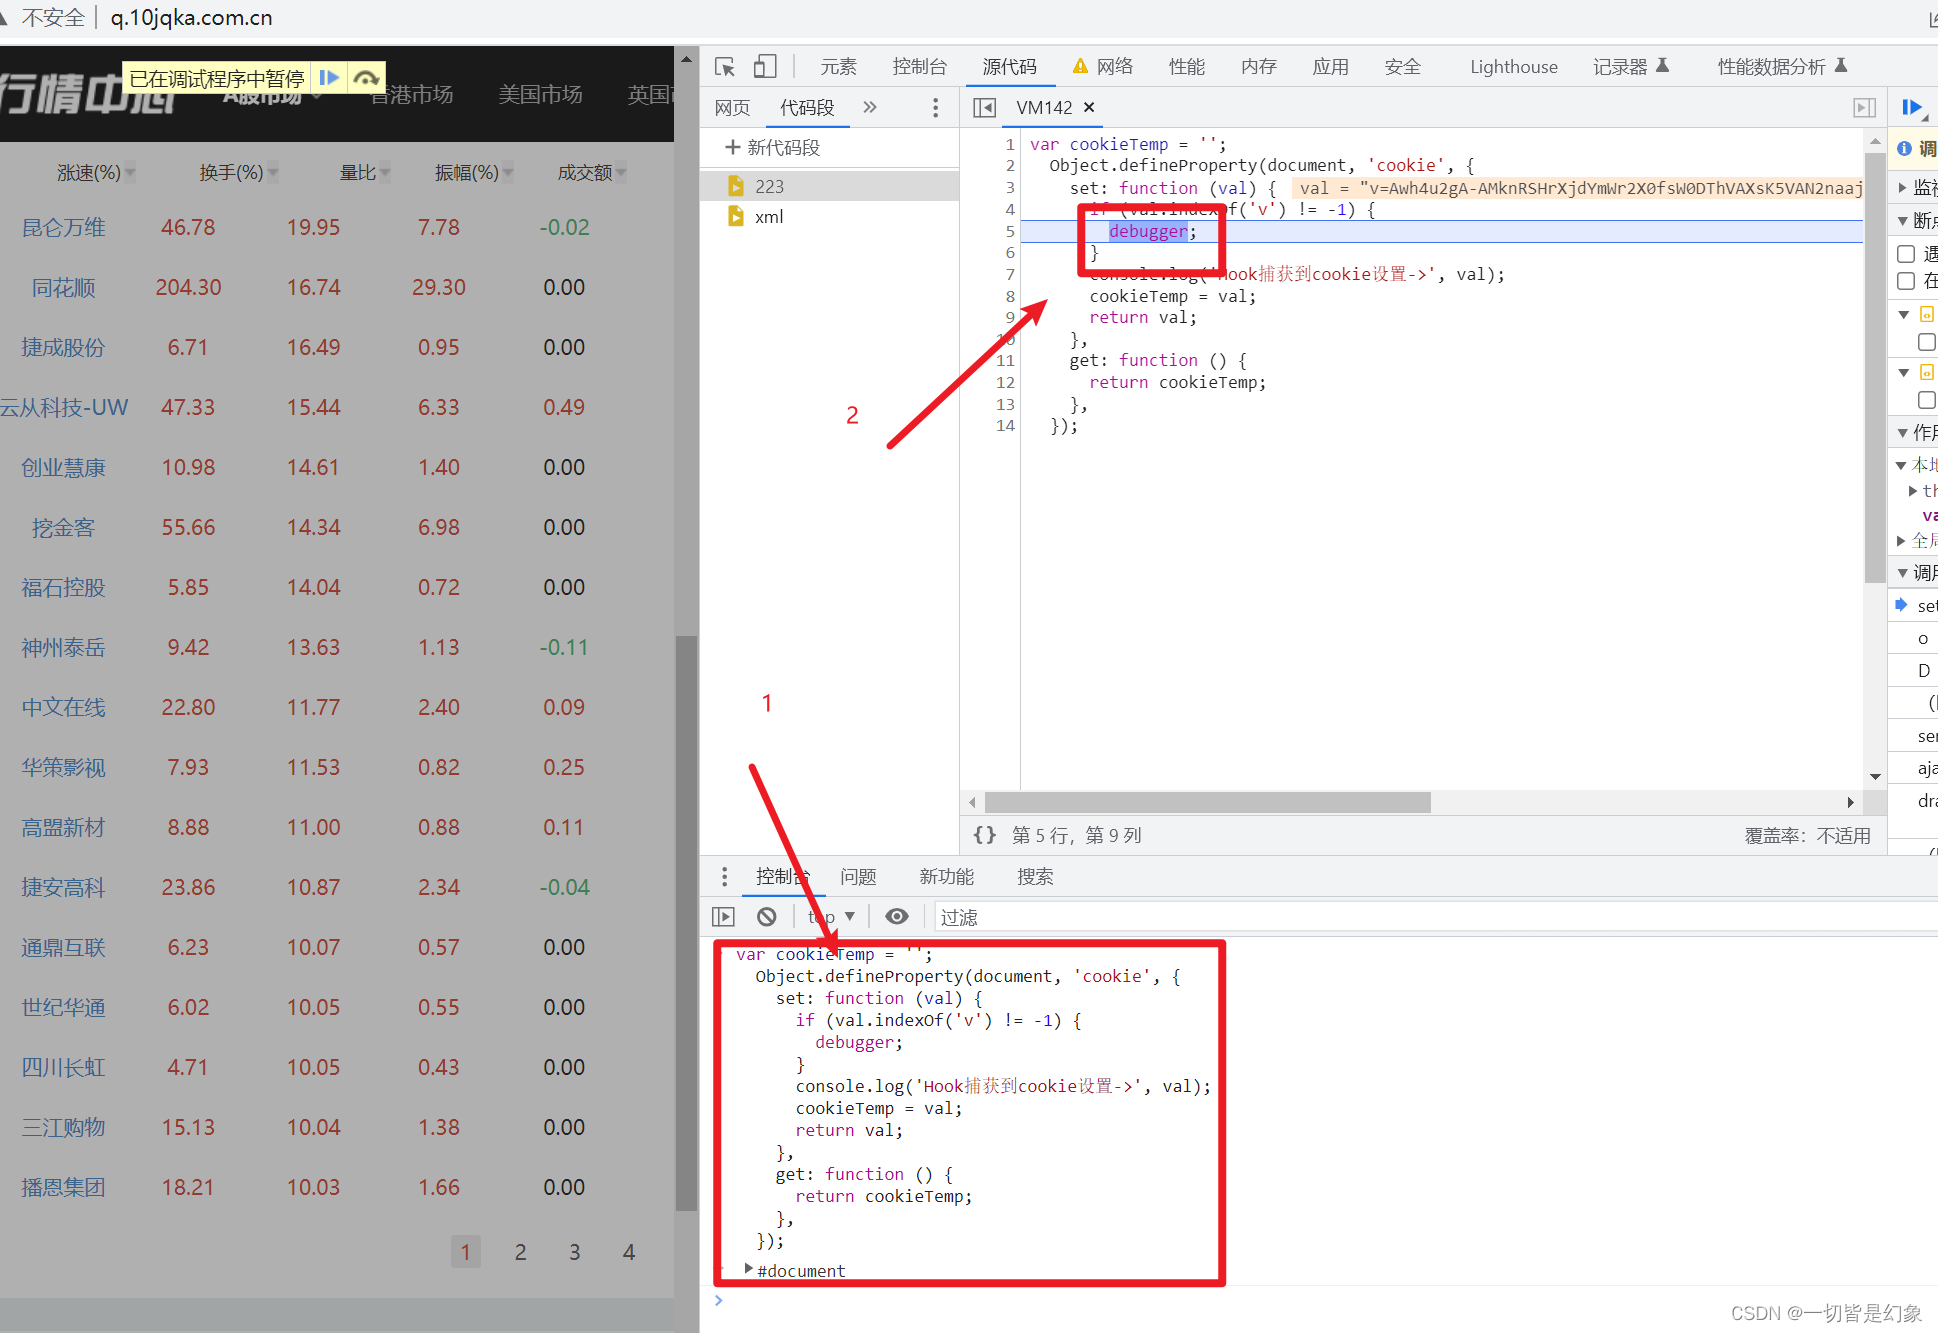Open the 搜索 (Search) drawer tab
Image resolution: width=1938 pixels, height=1333 pixels.
[x=1035, y=877]
